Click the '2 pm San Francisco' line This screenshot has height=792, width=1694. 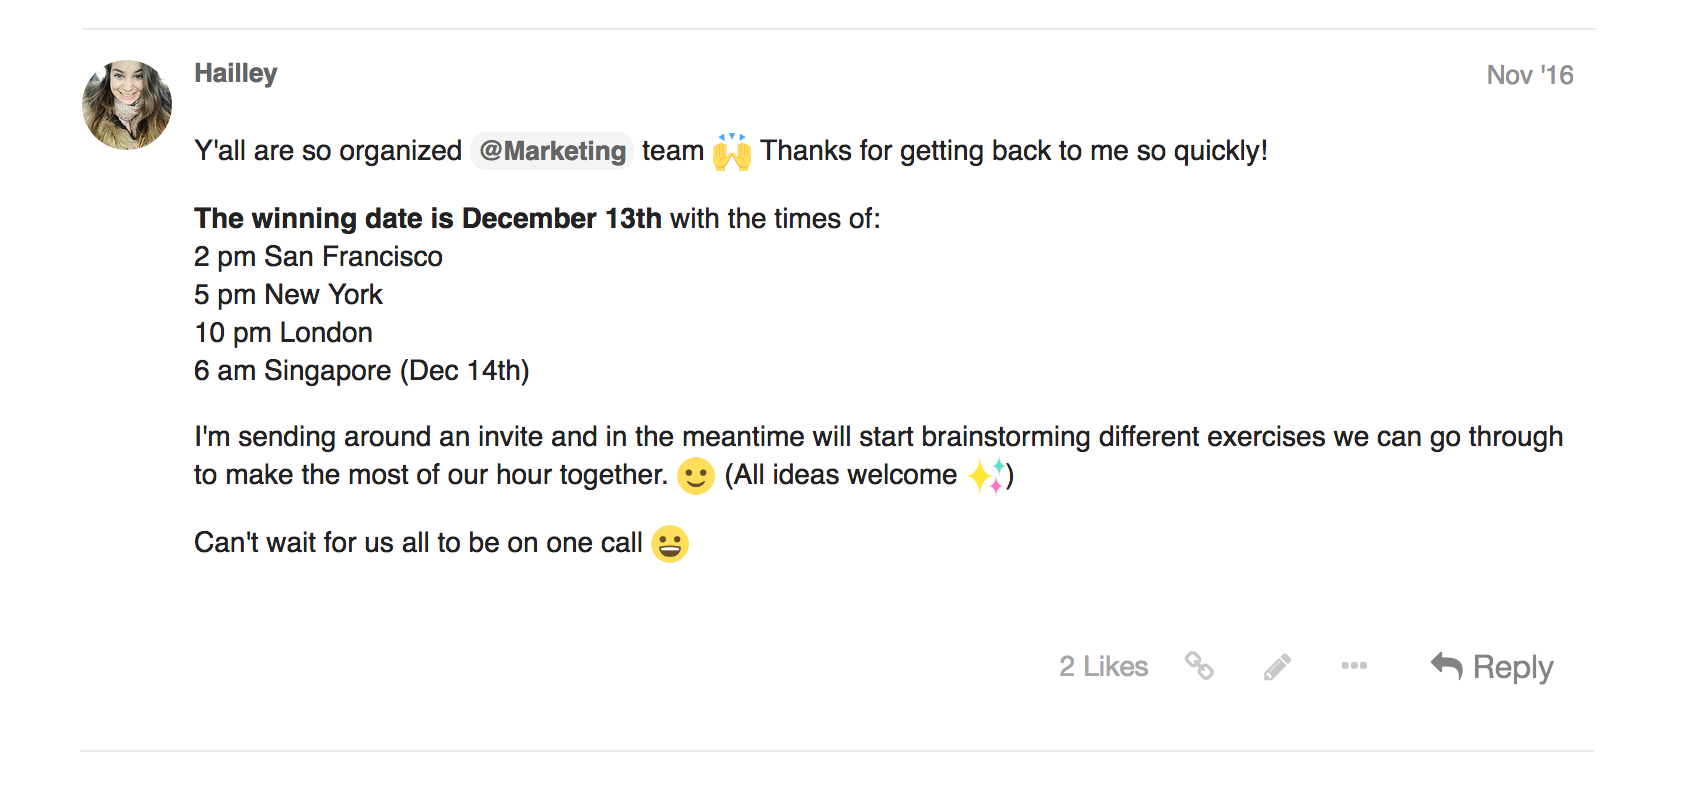318,257
